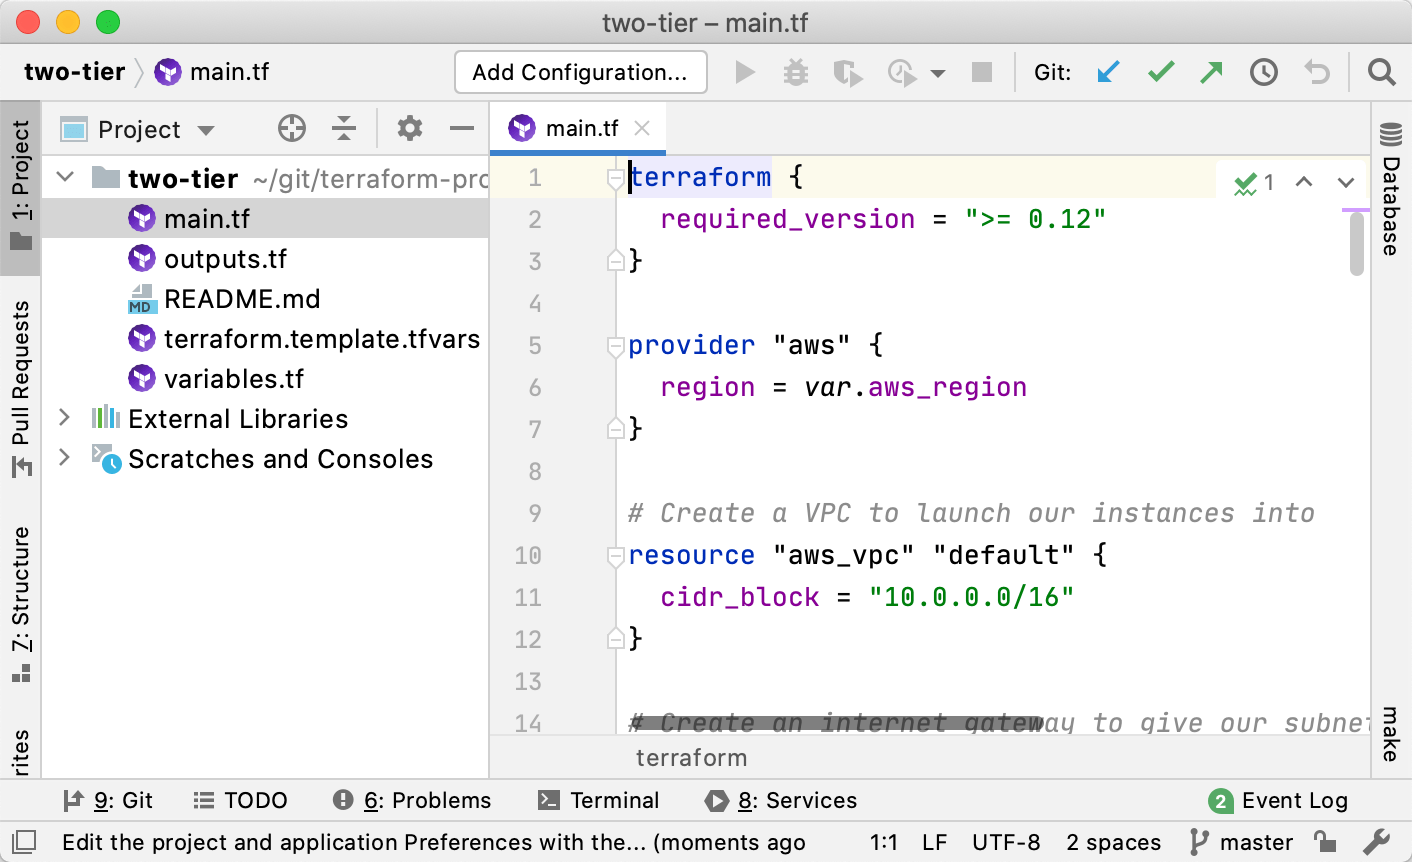Show Git history via the clock icon
This screenshot has width=1412, height=862.
pyautogui.click(x=1263, y=71)
